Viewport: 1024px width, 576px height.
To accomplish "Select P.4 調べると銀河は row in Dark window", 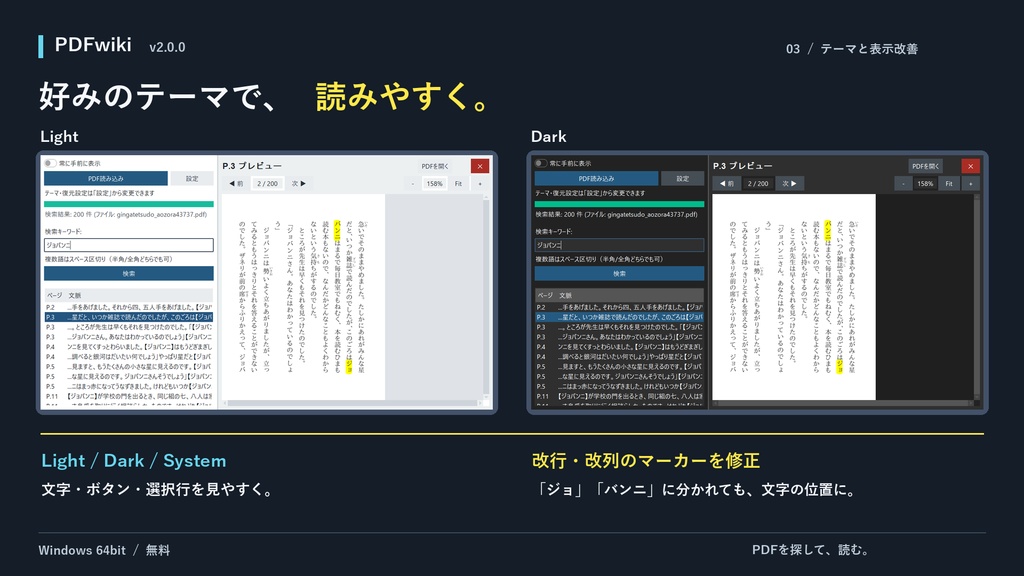I will coord(619,357).
